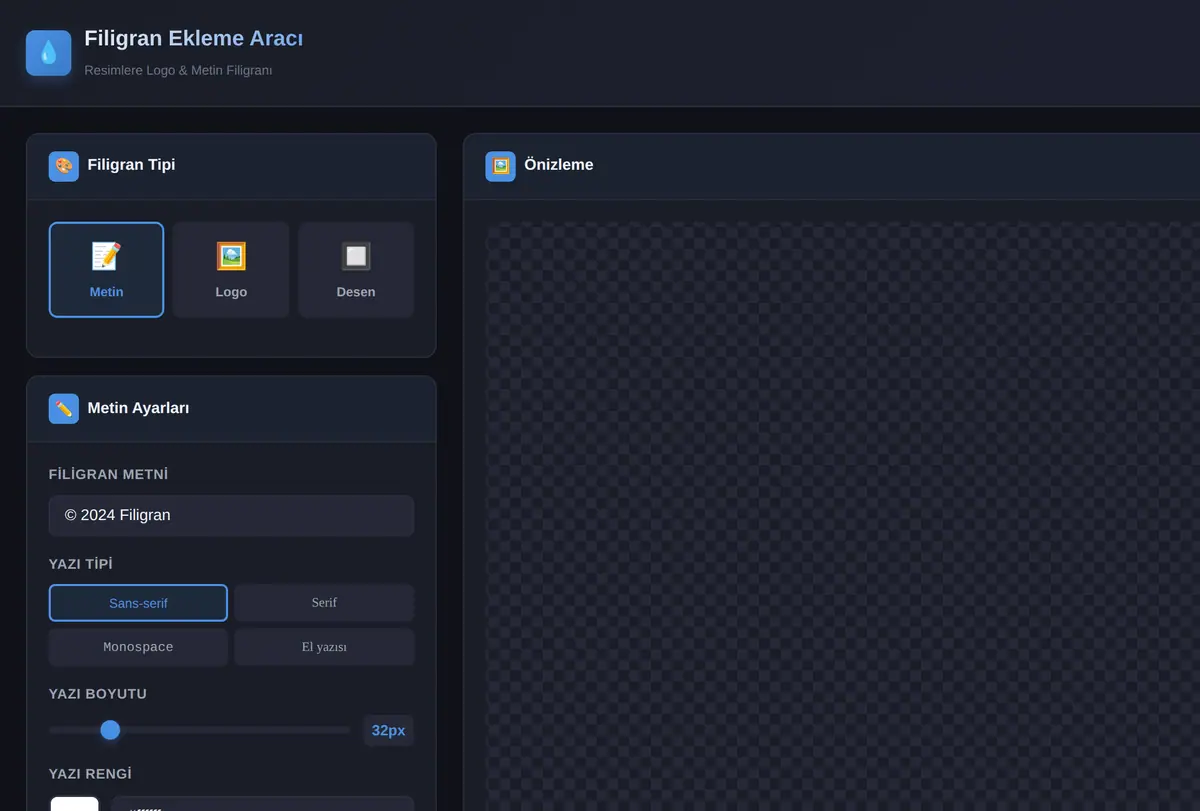Screen dimensions: 1200x811
Task: Click the water droplet app logo
Action: point(49,53)
